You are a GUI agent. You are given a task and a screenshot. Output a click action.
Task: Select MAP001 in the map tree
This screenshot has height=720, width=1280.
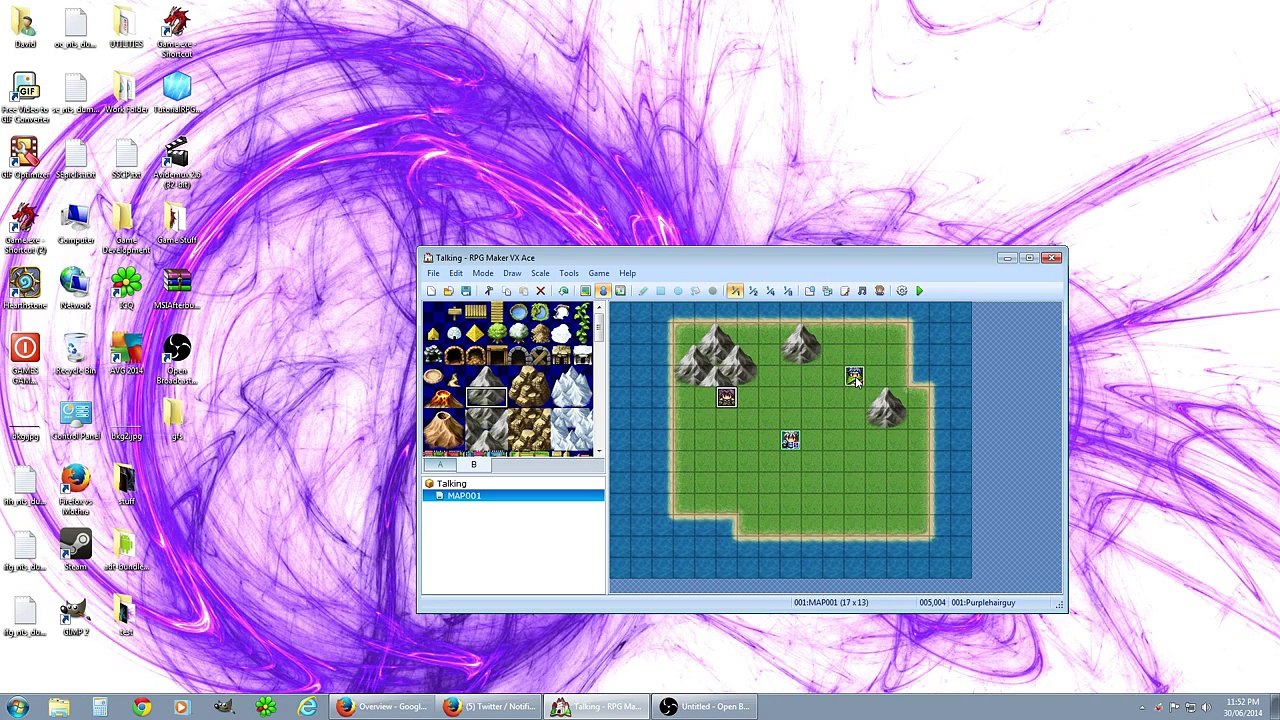pos(514,496)
